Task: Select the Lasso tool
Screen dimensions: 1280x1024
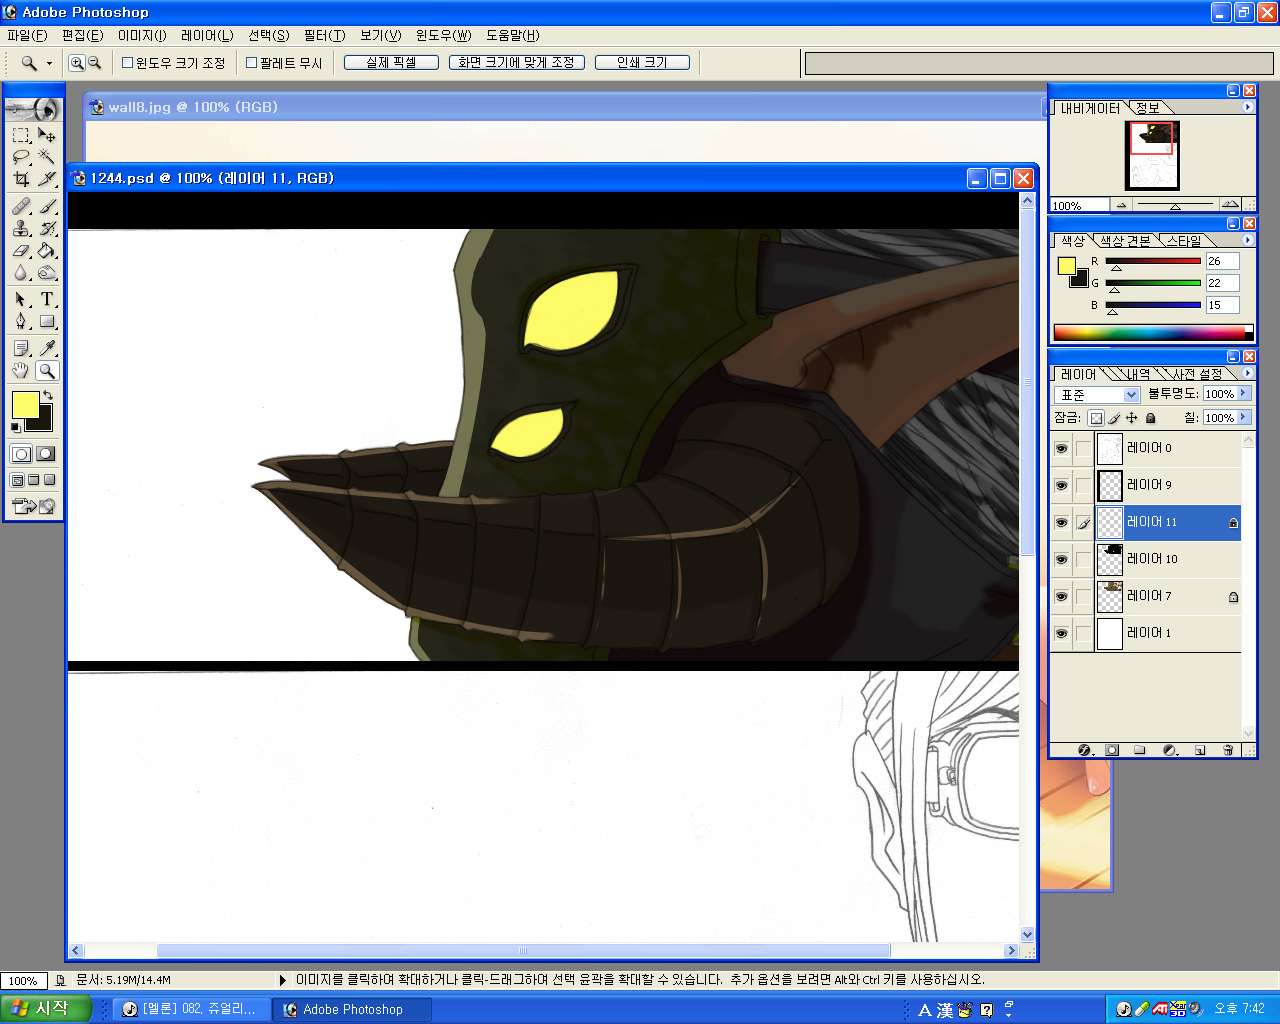Action: 21,157
